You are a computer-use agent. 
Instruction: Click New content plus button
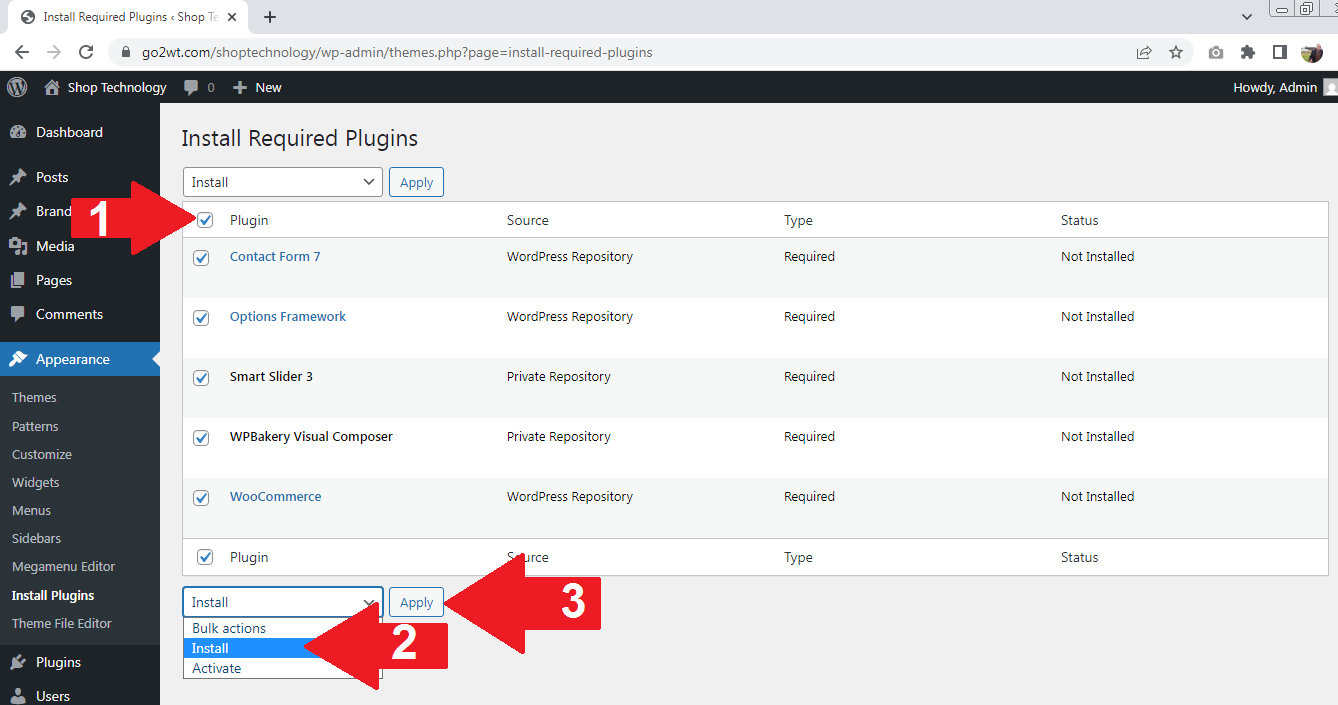click(x=257, y=87)
